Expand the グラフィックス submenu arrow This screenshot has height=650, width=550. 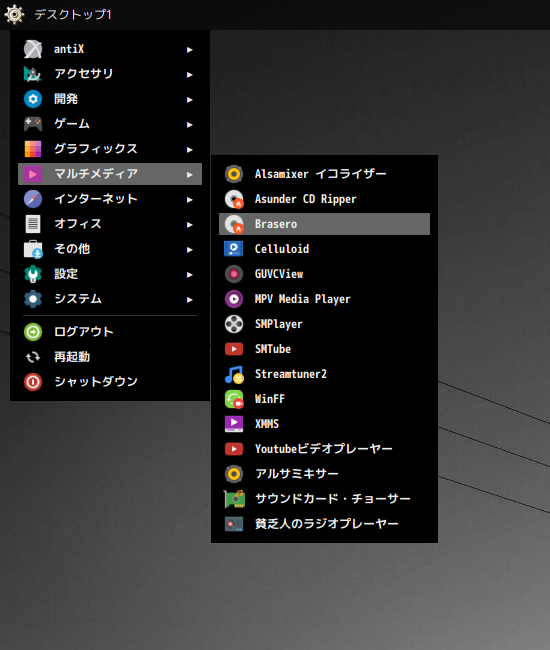coord(189,150)
